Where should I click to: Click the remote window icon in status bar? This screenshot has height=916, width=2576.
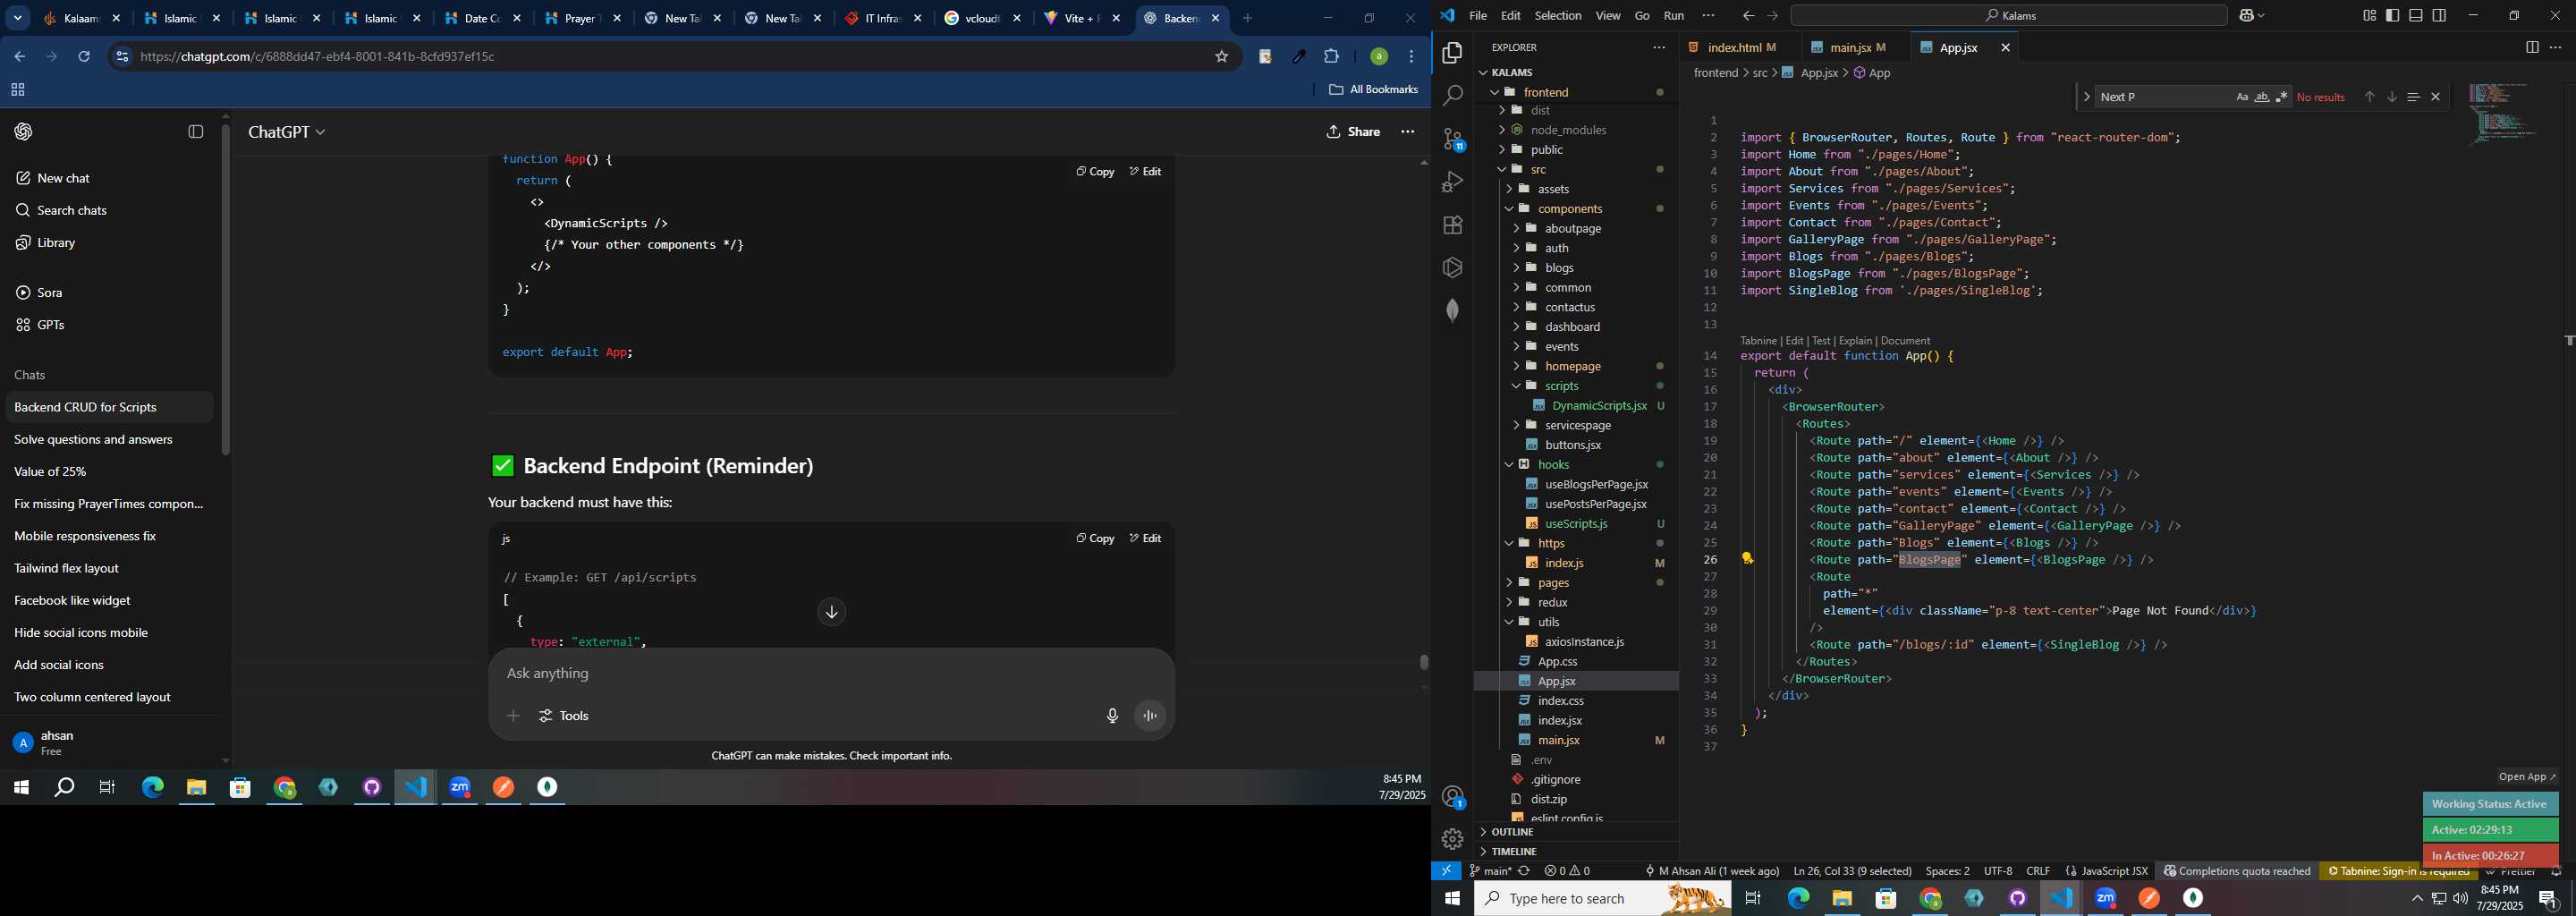1446,871
